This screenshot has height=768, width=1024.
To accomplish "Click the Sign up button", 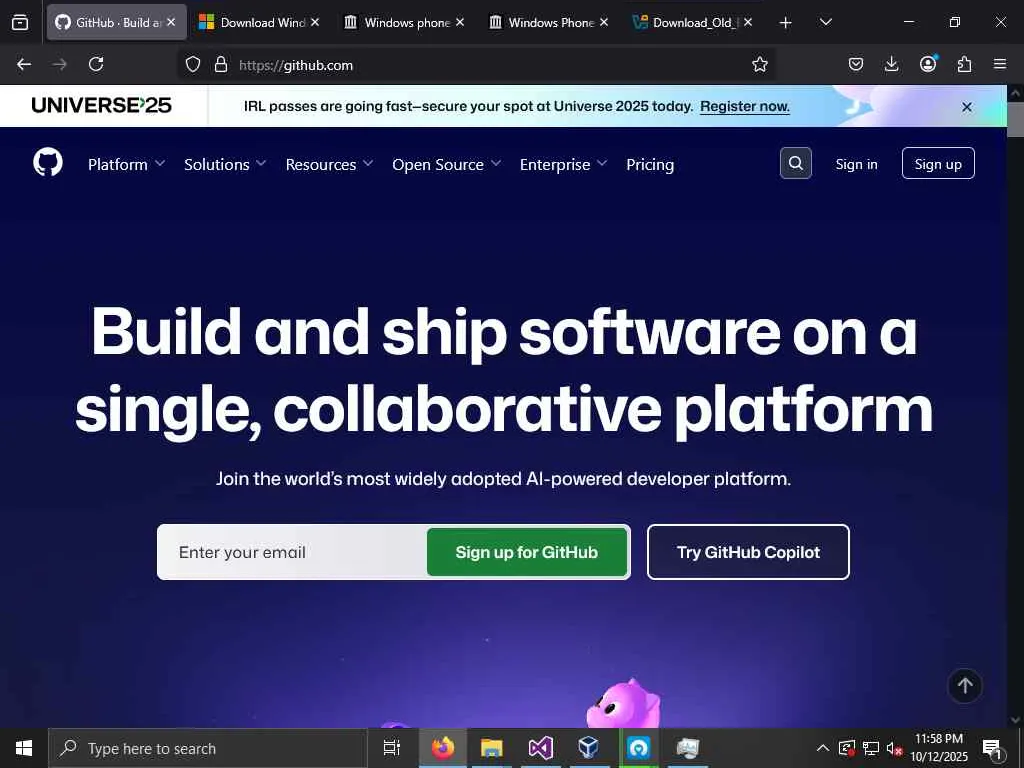I will [938, 163].
